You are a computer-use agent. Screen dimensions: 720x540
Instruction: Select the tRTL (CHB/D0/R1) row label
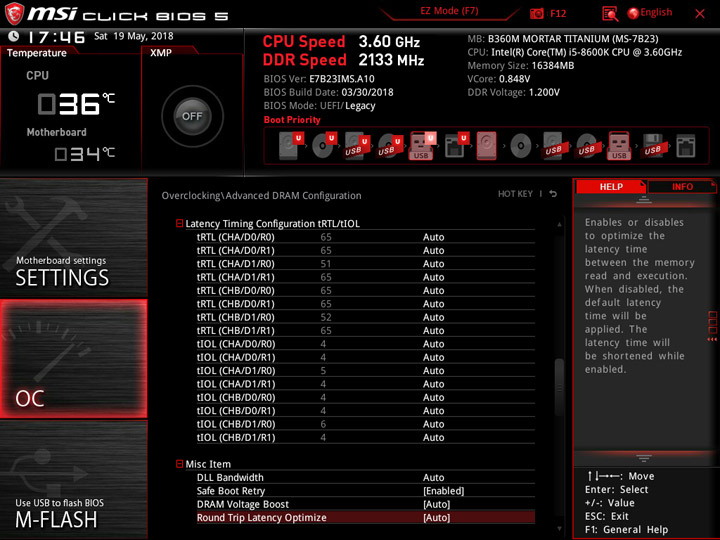point(236,304)
